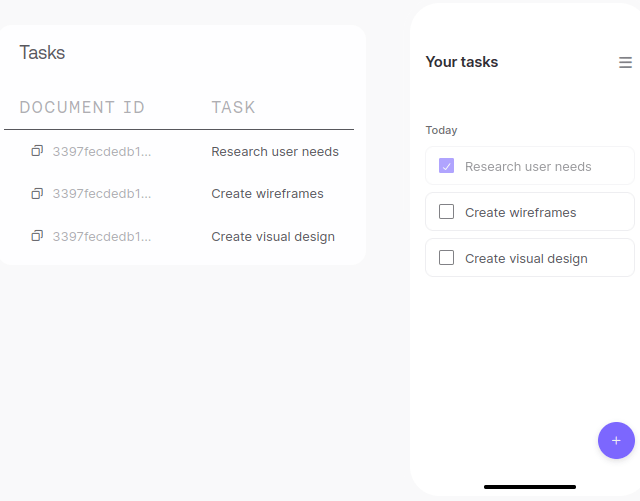Screen dimensions: 640x501
Task: Select truncated document ID in second table row
Action: click(102, 194)
